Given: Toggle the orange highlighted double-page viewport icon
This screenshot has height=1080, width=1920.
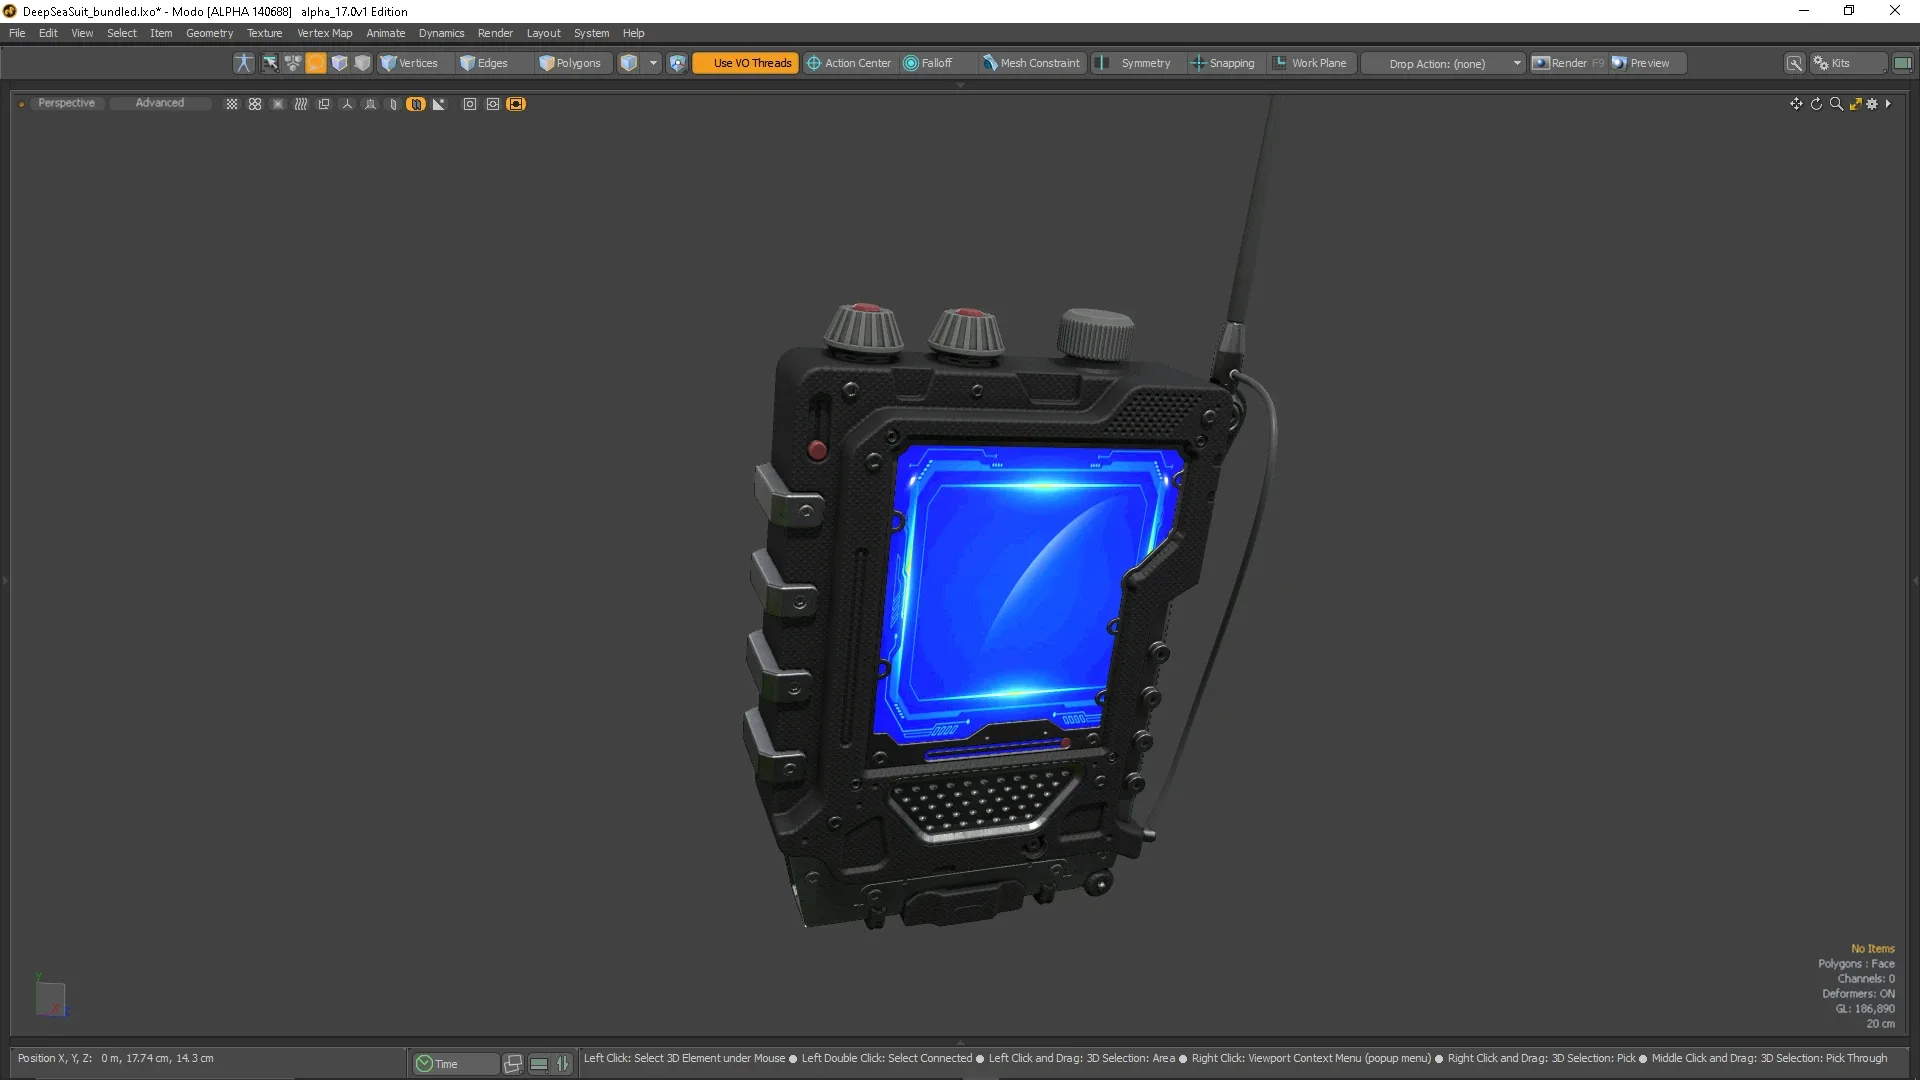Looking at the screenshot, I should click(416, 104).
